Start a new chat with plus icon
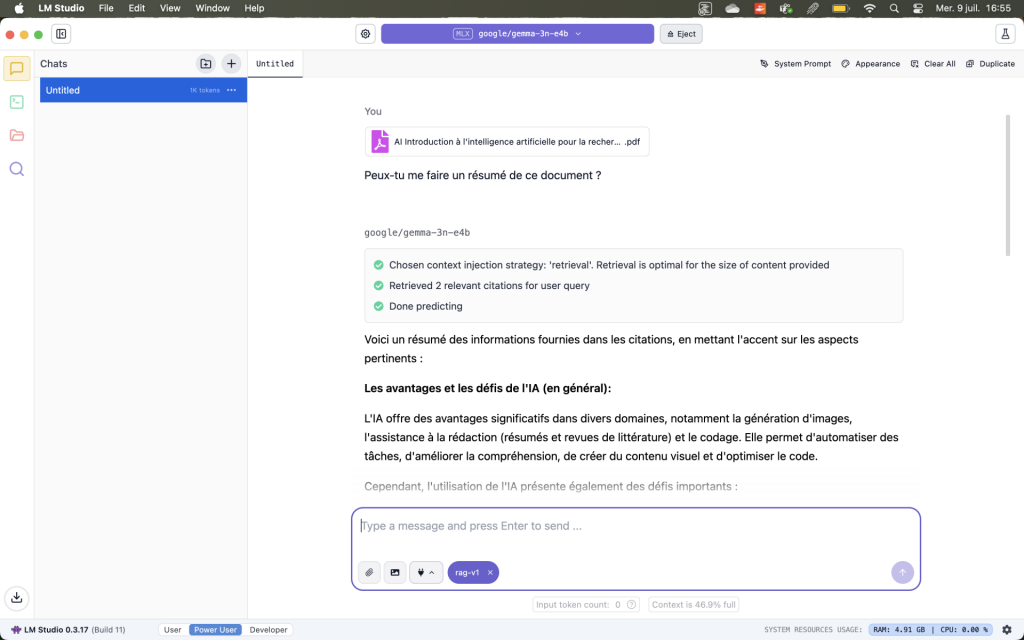The height and width of the screenshot is (640, 1024). pyautogui.click(x=231, y=64)
